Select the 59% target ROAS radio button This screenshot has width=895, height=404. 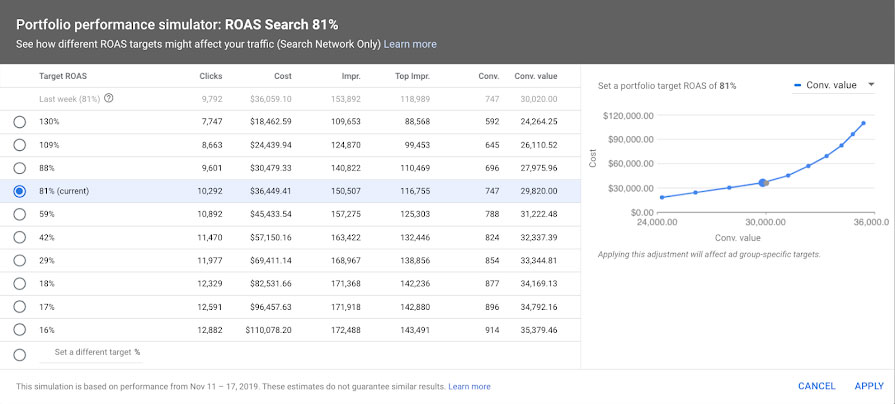[20, 213]
